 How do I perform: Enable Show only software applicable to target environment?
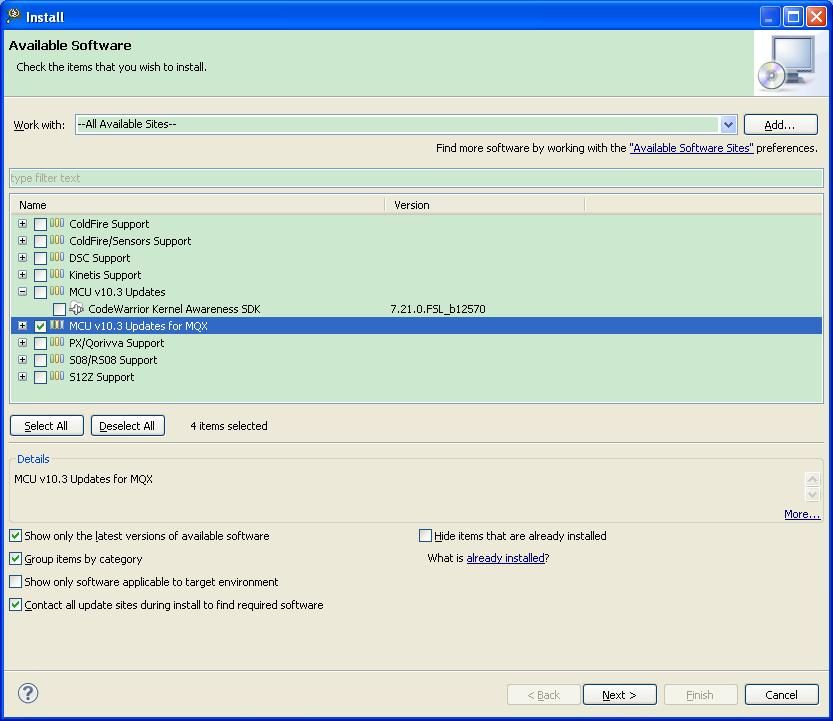pyautogui.click(x=15, y=581)
